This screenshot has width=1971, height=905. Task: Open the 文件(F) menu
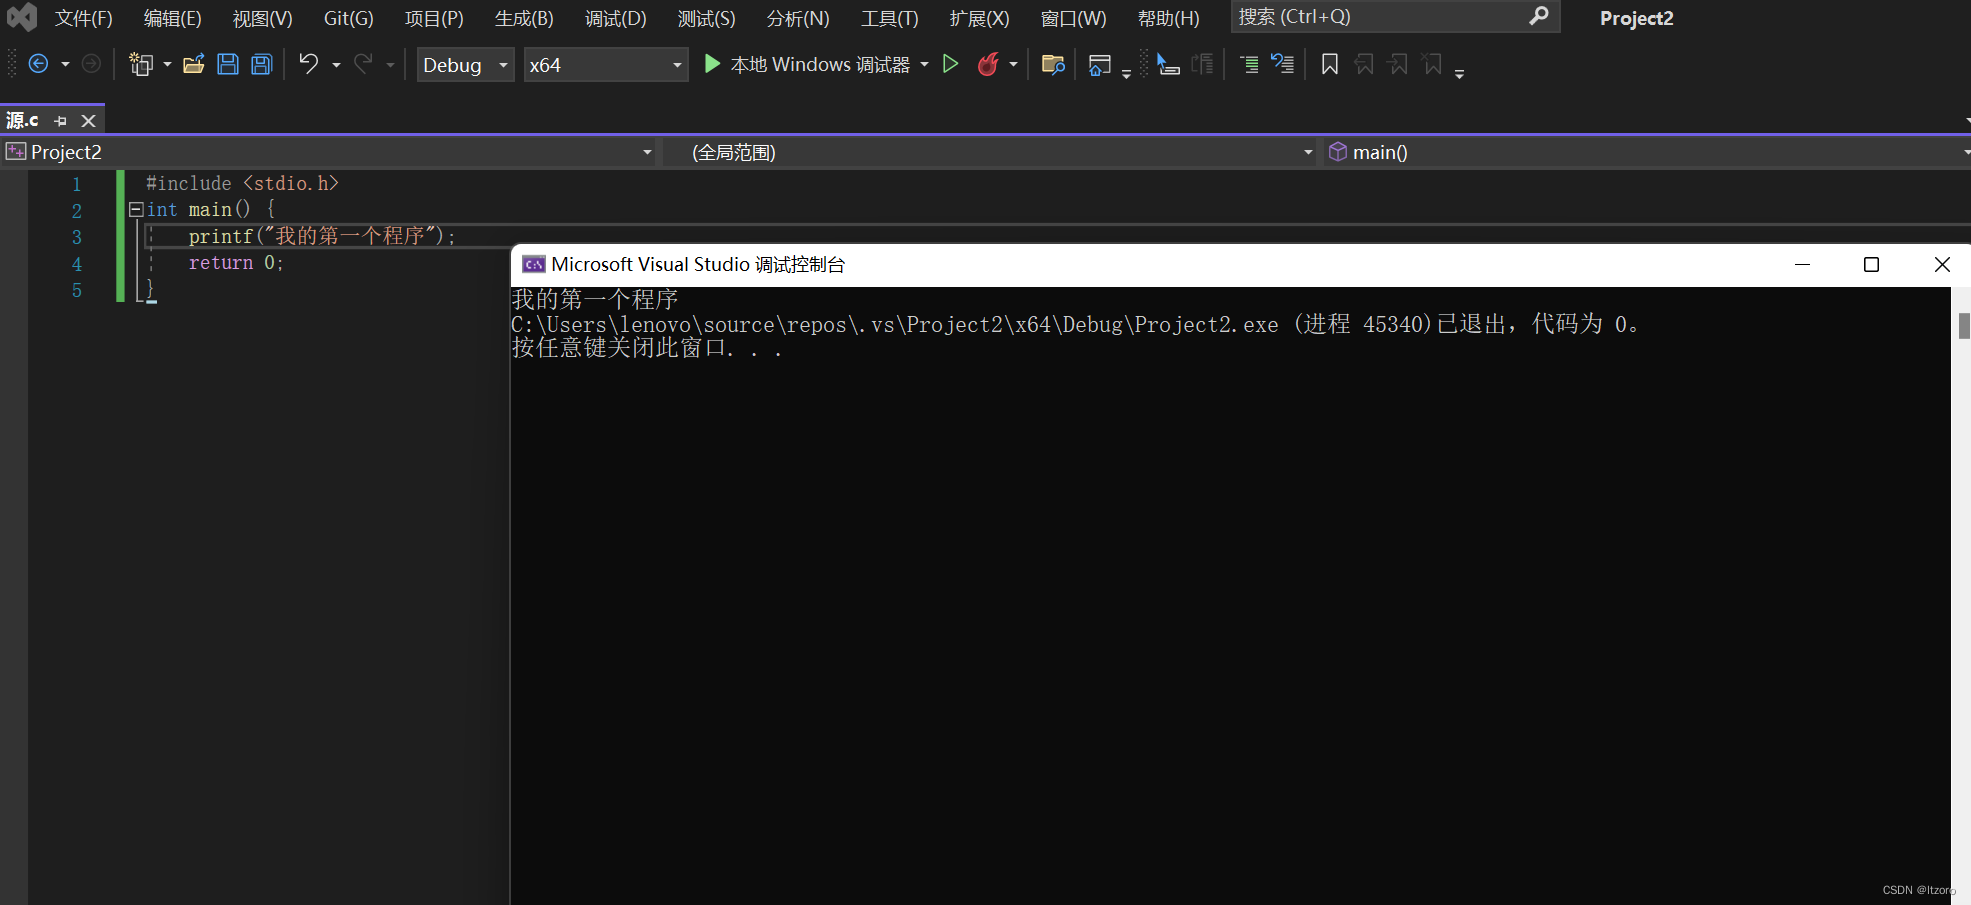coord(83,18)
